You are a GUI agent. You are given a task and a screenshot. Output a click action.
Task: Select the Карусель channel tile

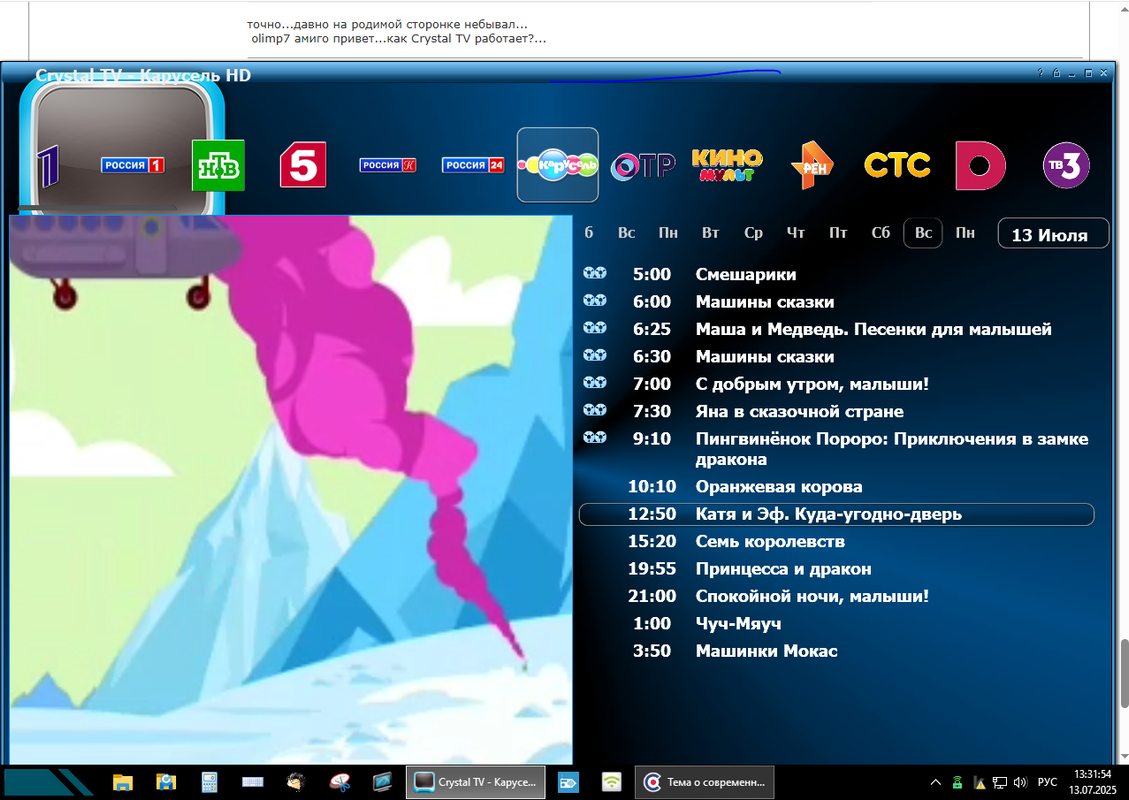tap(557, 165)
